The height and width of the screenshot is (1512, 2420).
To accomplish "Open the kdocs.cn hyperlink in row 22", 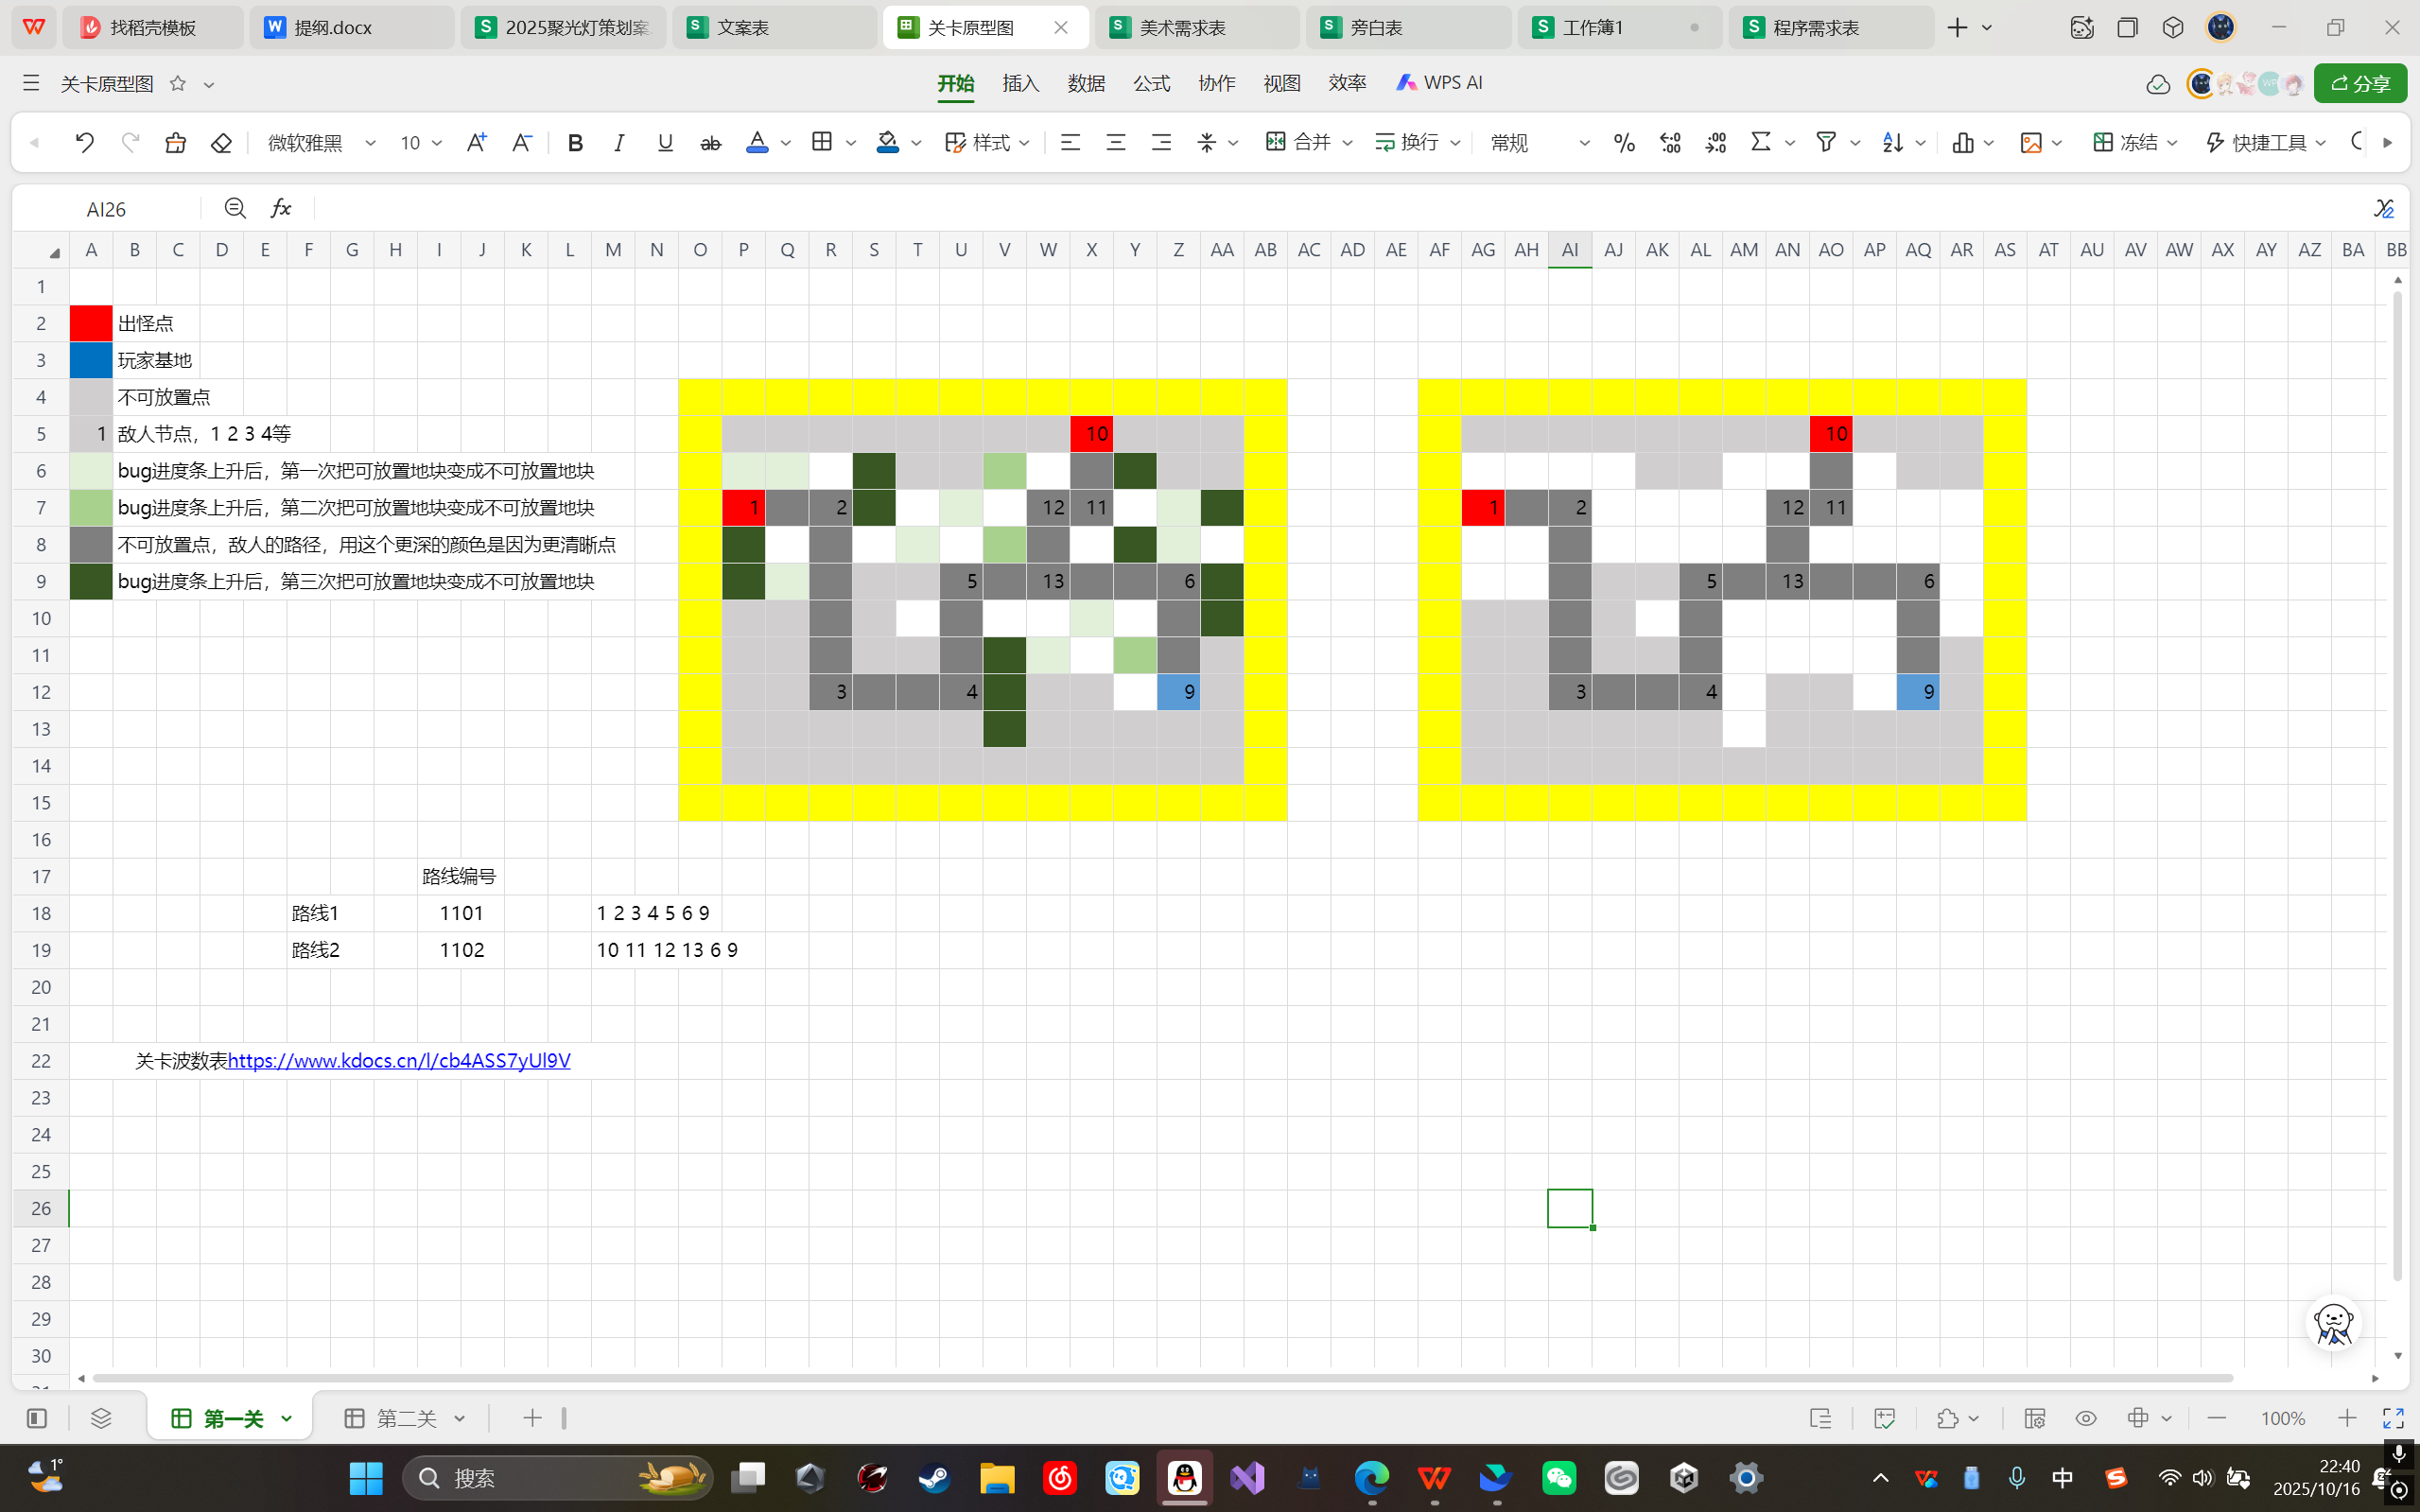I will 398,1060.
